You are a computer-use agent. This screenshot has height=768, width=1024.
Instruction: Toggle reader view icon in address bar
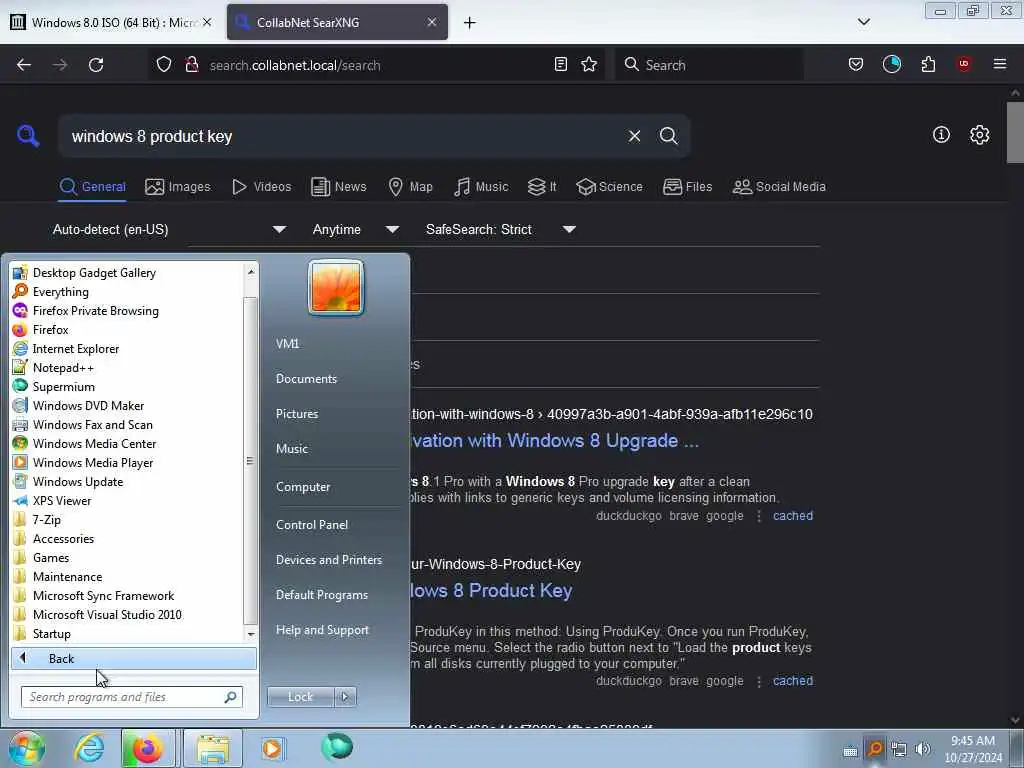coord(560,64)
